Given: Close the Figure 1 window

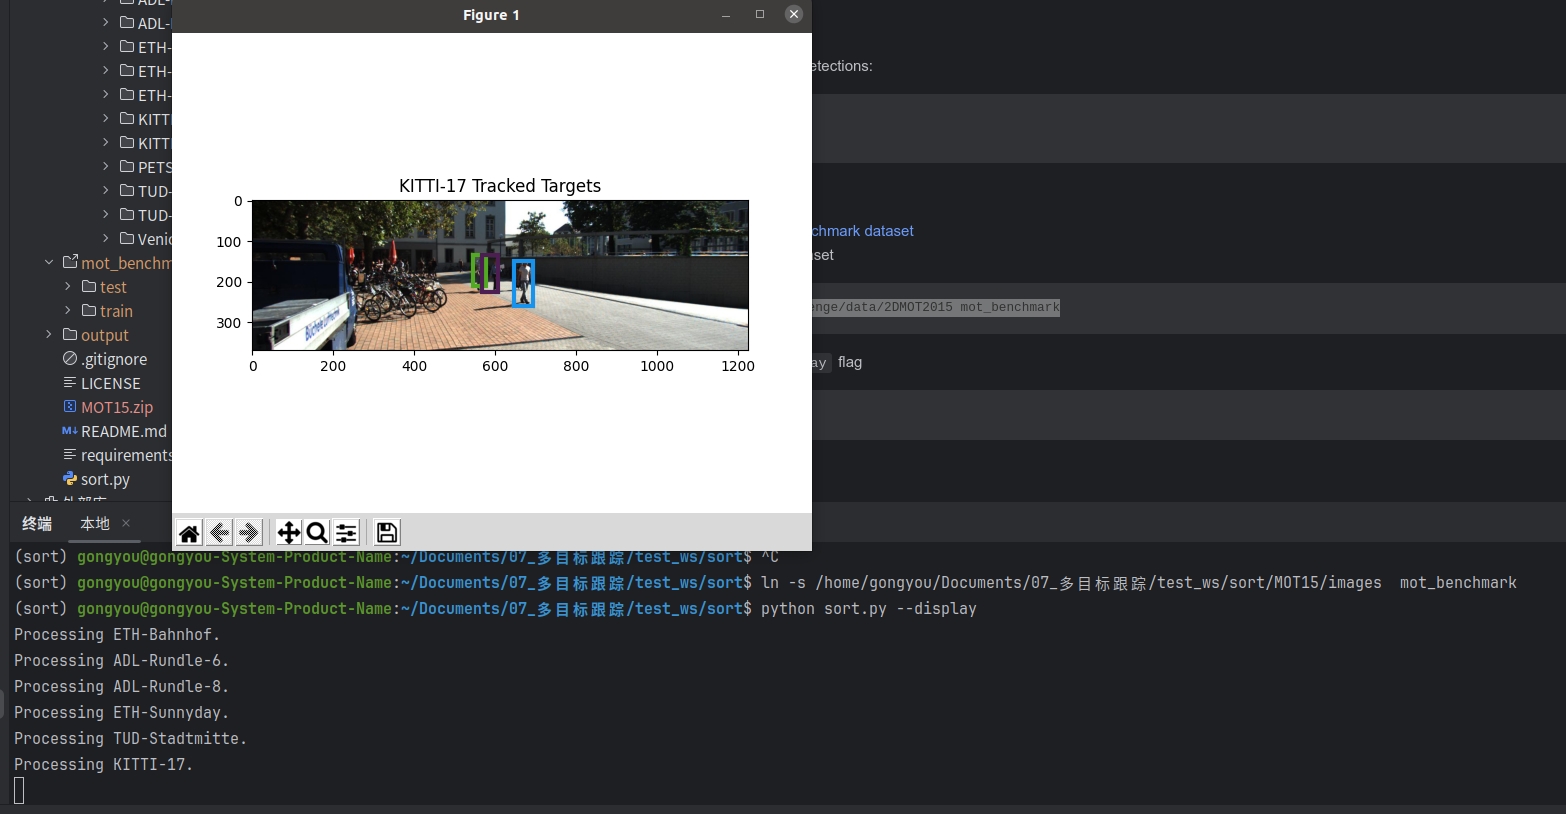Looking at the screenshot, I should (794, 14).
